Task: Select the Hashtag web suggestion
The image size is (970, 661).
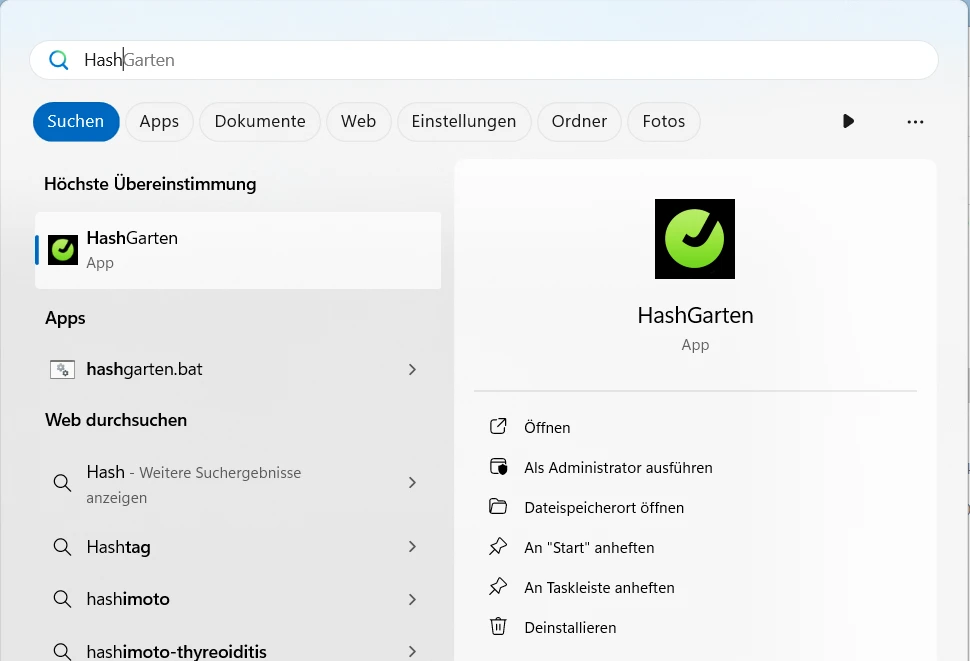Action: point(238,547)
